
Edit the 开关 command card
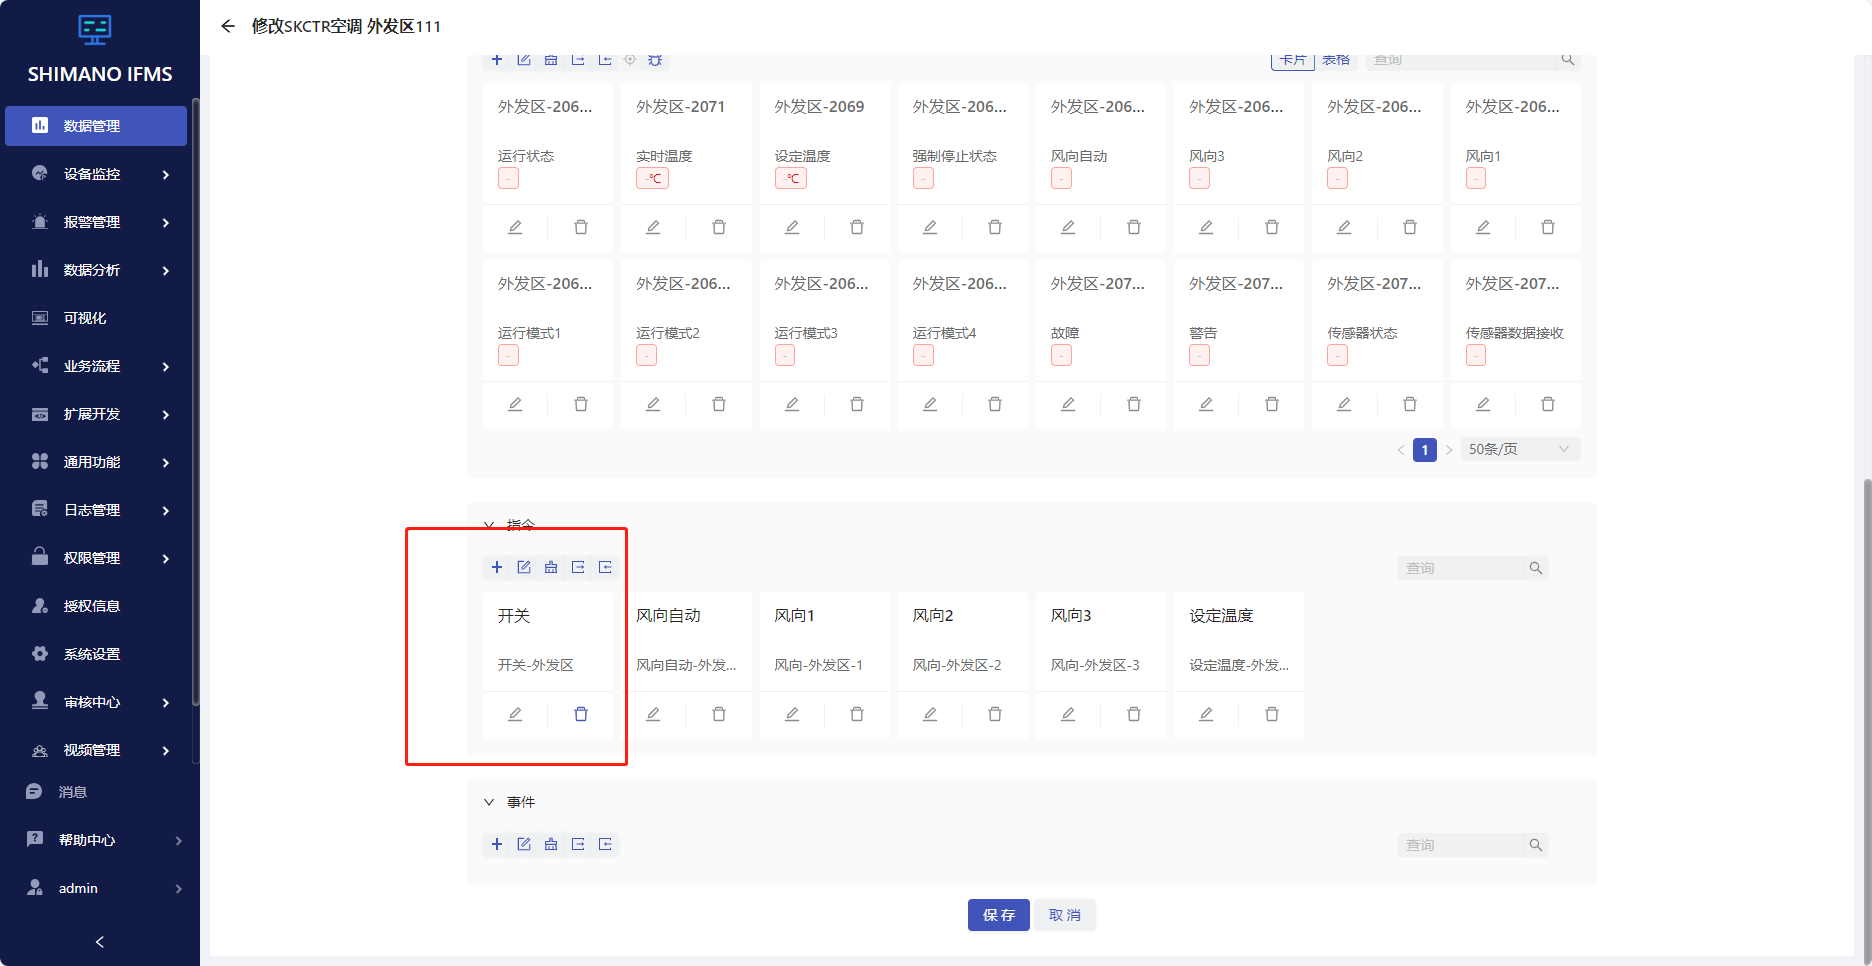pyautogui.click(x=515, y=714)
